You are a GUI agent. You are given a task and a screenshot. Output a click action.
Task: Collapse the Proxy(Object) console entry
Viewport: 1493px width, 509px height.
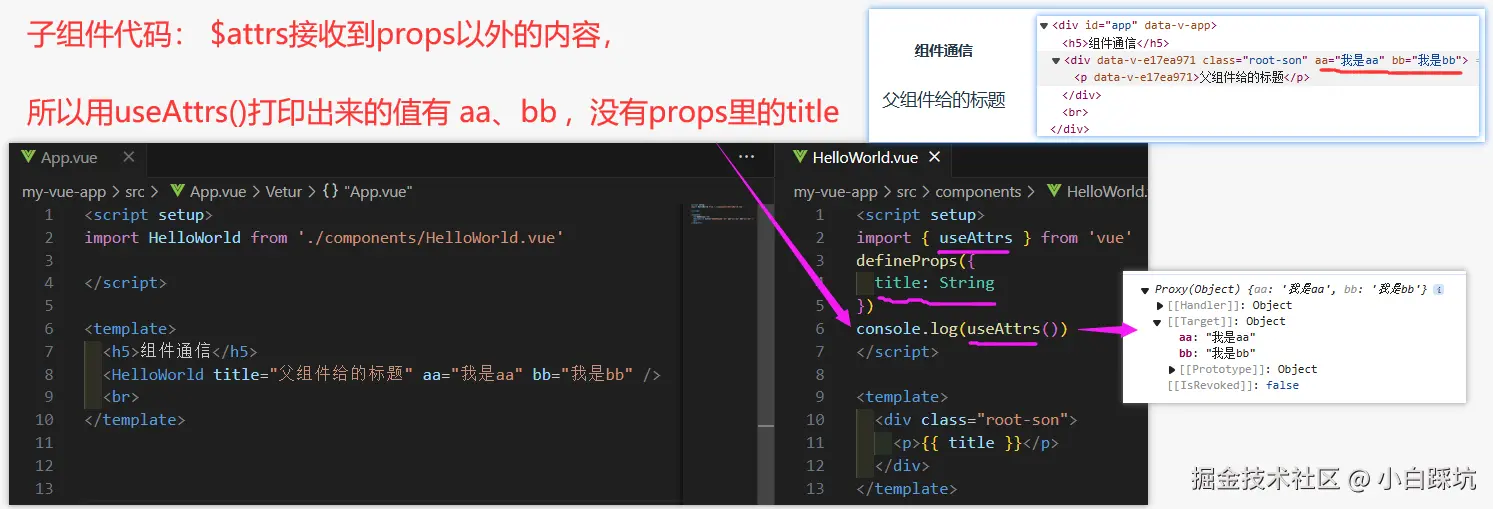1146,289
